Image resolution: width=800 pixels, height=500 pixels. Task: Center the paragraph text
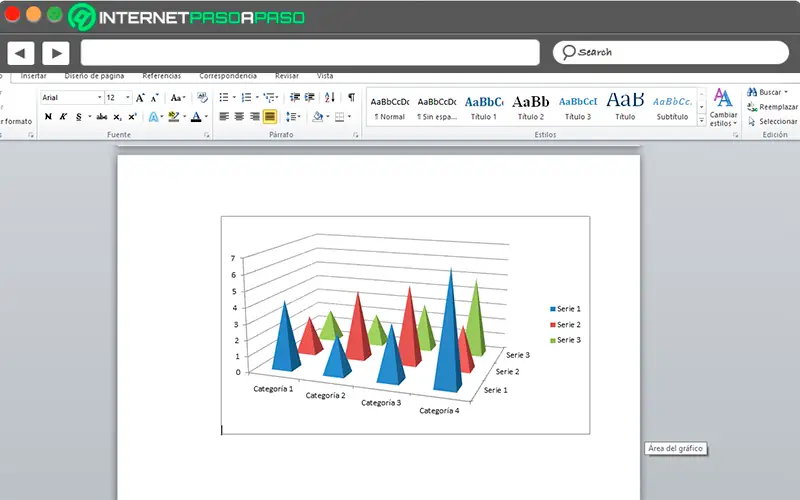click(x=239, y=117)
